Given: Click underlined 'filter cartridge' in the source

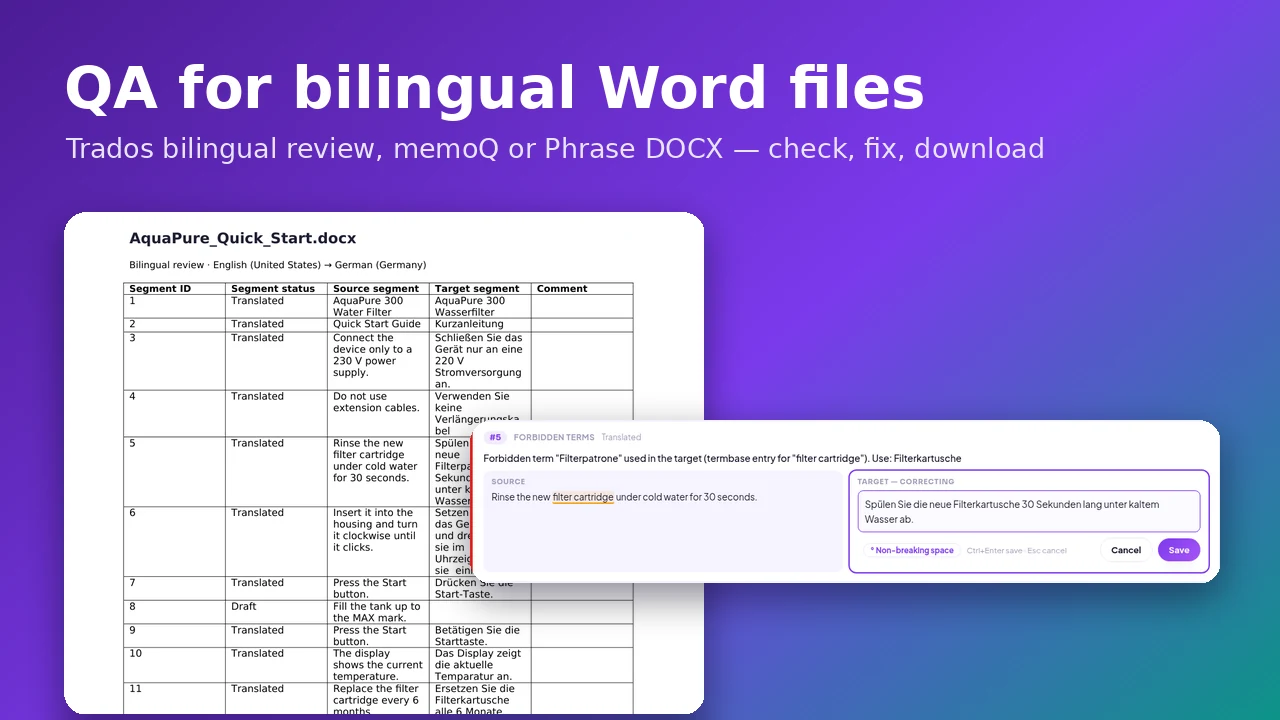Looking at the screenshot, I should click(583, 497).
